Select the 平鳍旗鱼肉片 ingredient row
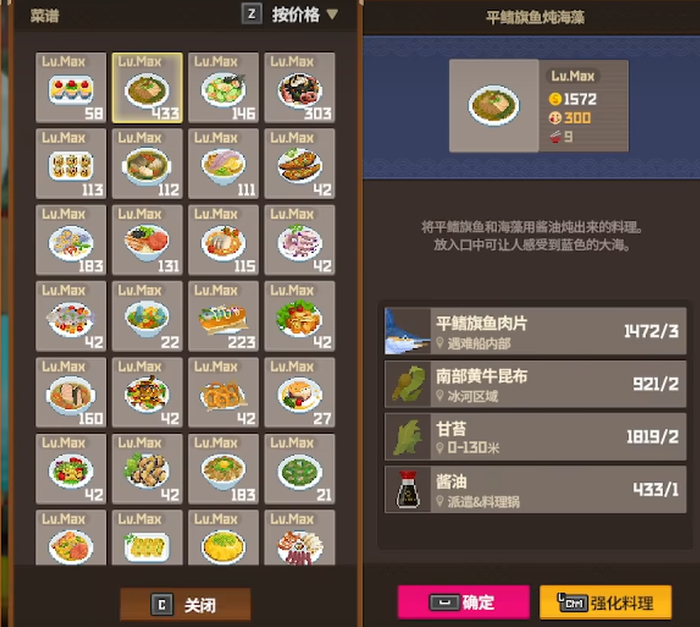The image size is (700, 627). [x=535, y=331]
